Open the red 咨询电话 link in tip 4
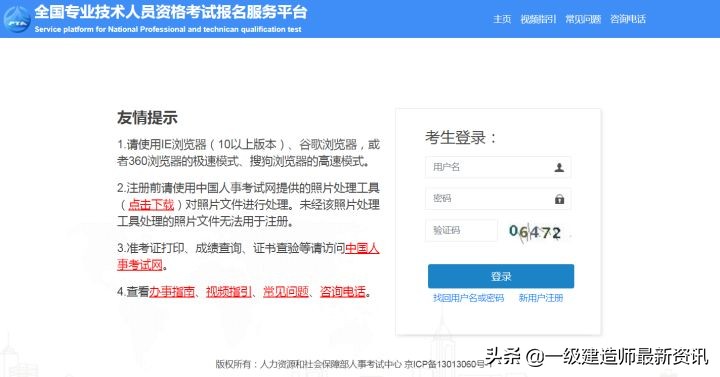Image resolution: width=720 pixels, height=377 pixels. click(x=343, y=292)
